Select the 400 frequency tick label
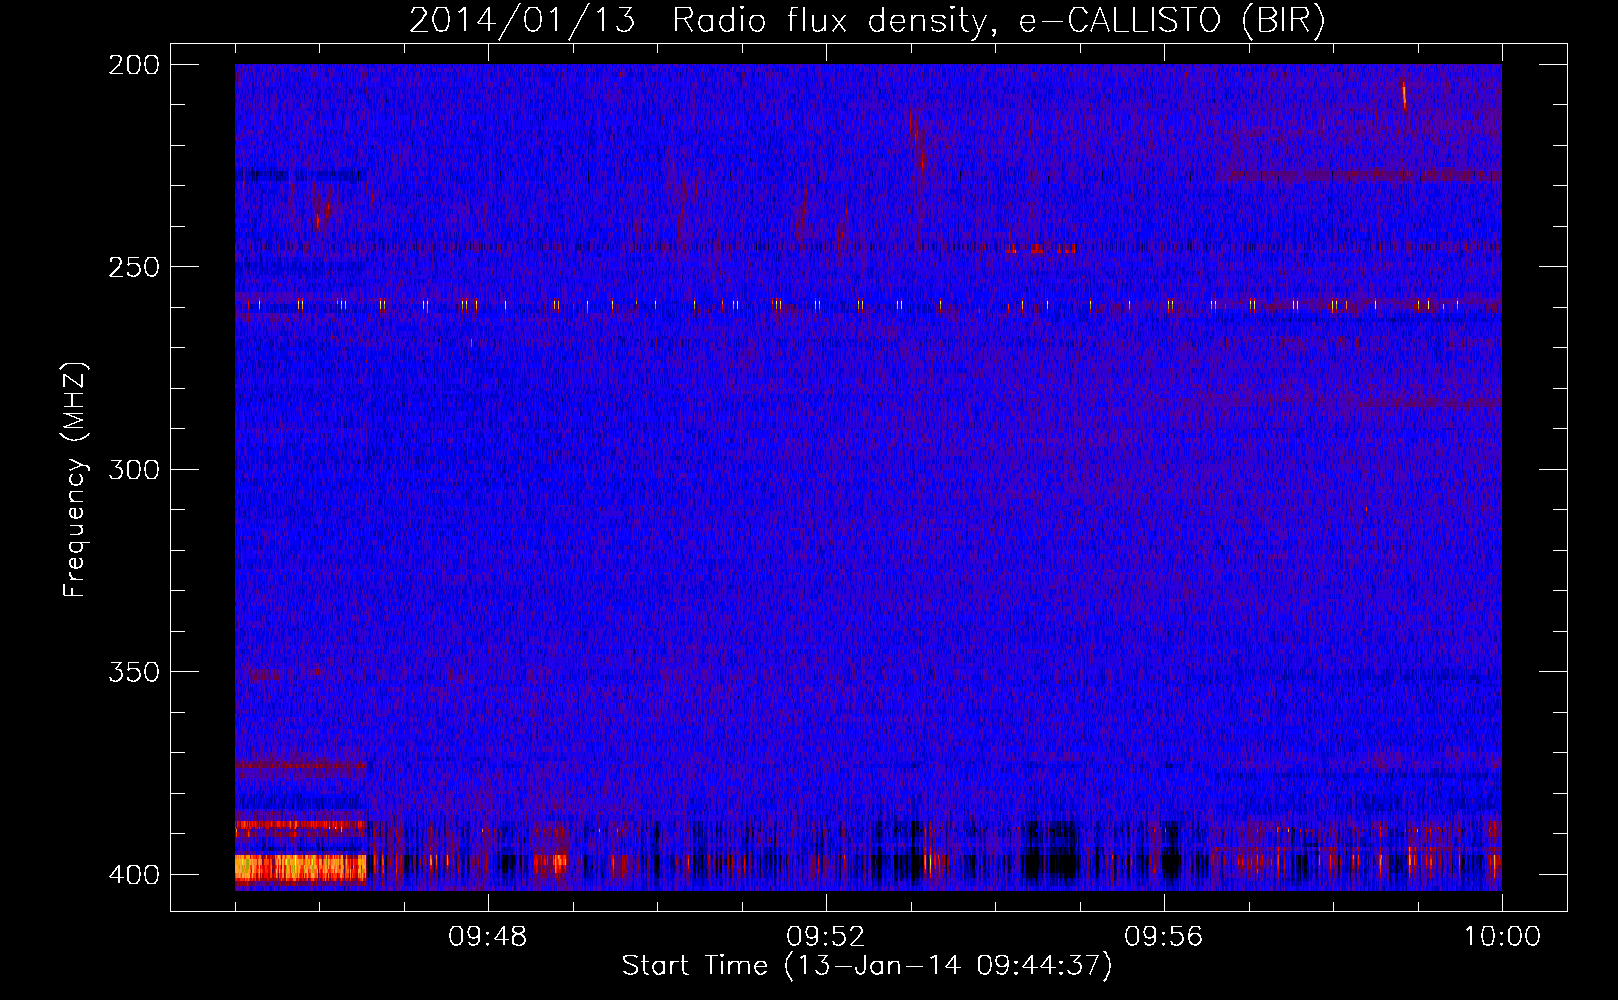Viewport: 1618px width, 1000px height. tap(134, 875)
